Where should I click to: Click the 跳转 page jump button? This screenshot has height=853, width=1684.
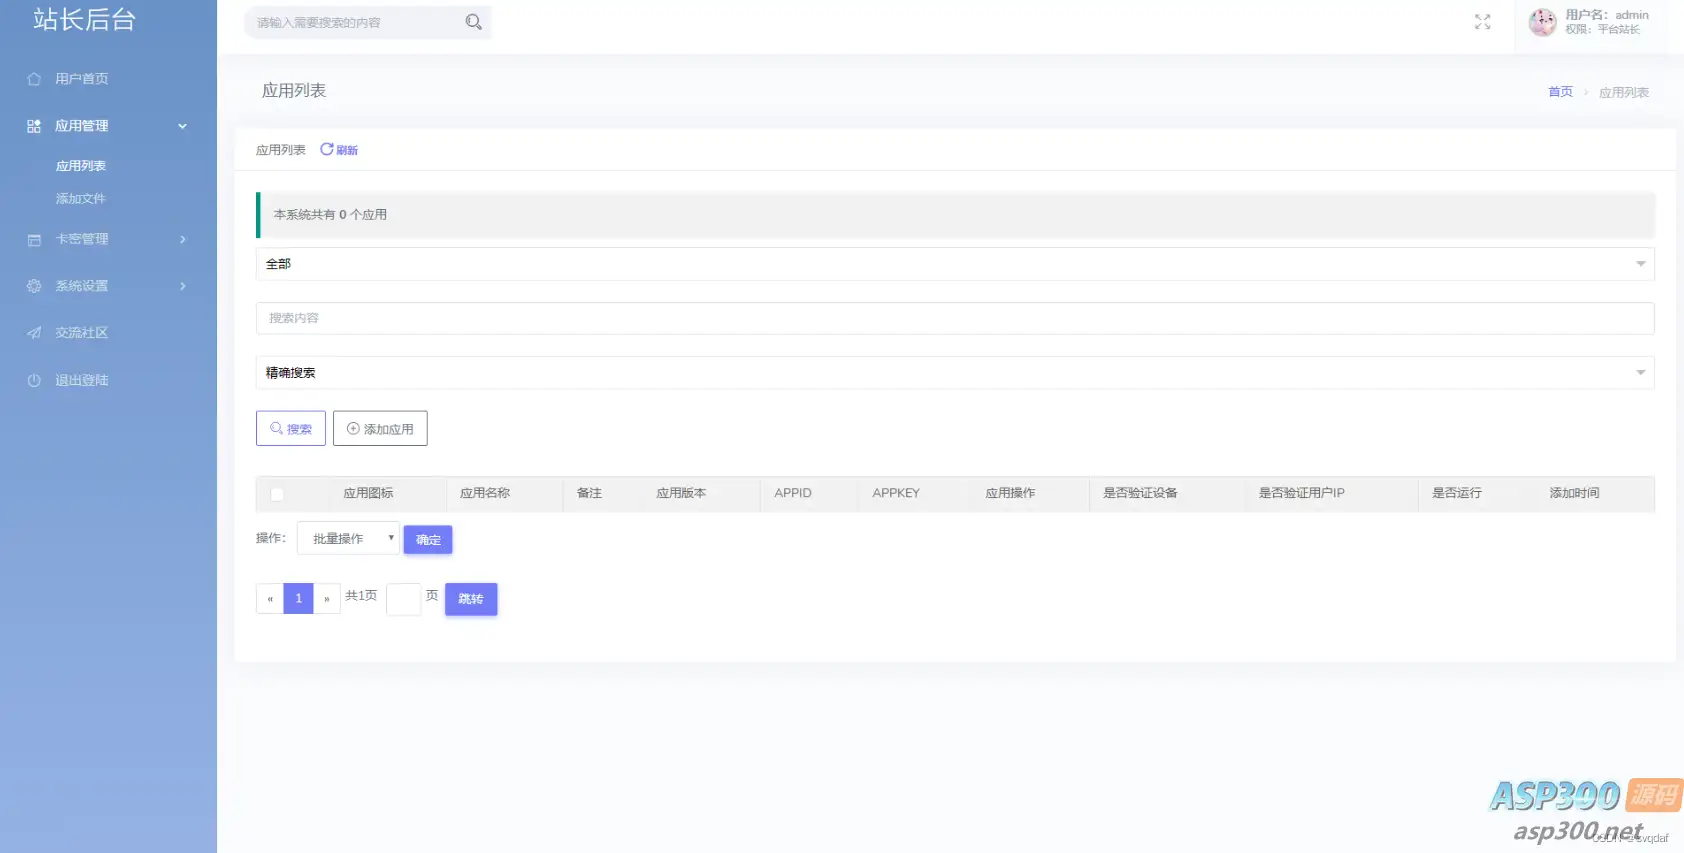(471, 599)
